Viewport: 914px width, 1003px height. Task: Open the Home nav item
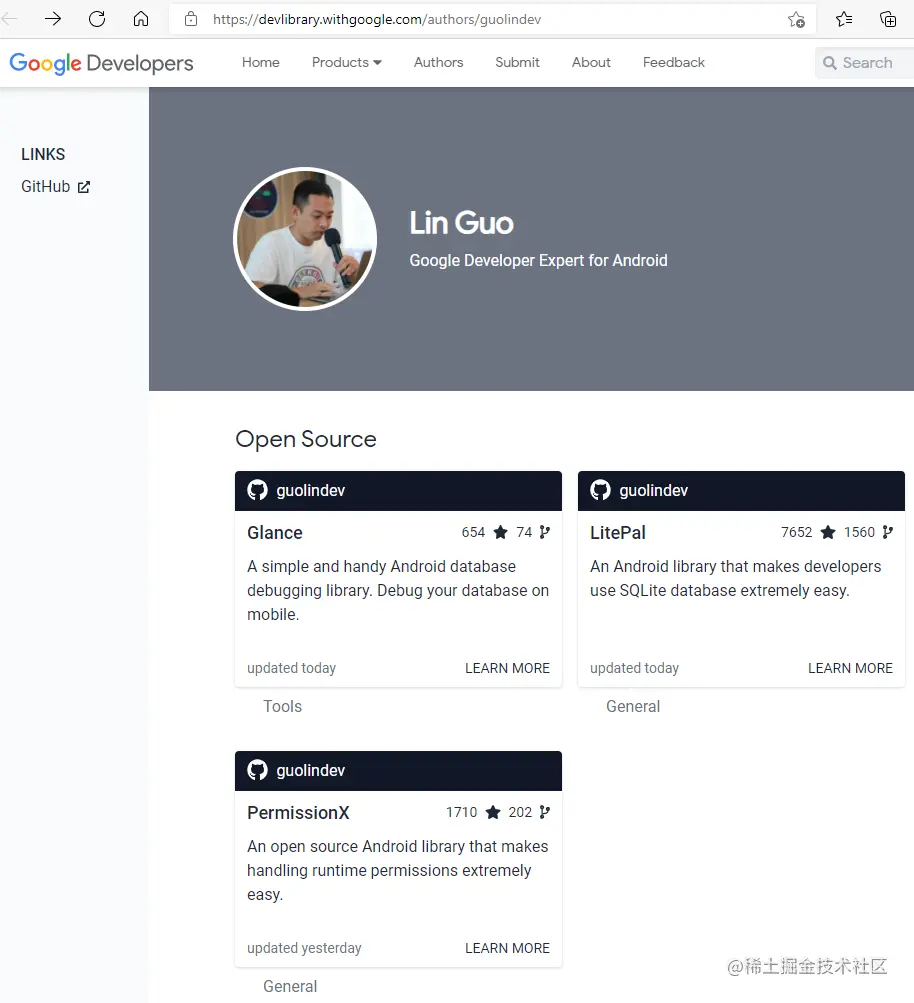pyautogui.click(x=260, y=62)
